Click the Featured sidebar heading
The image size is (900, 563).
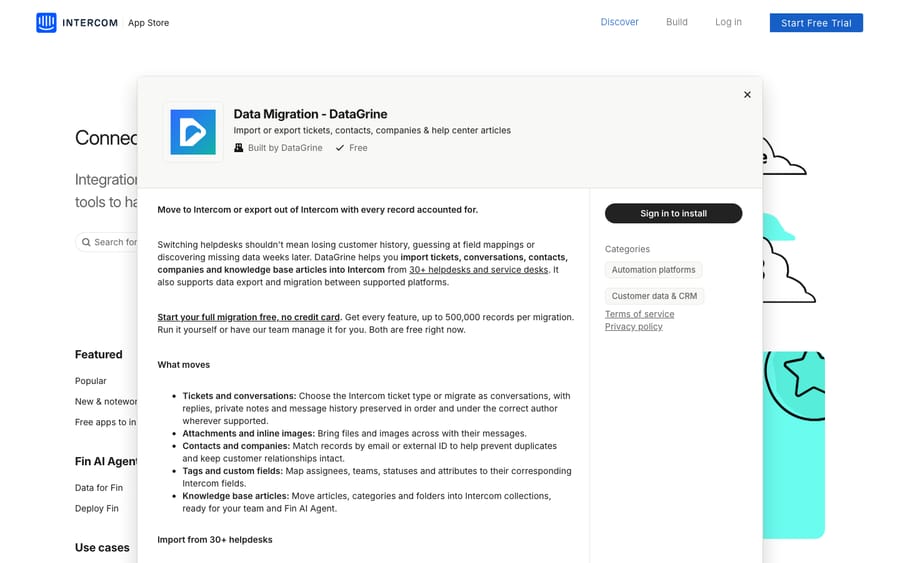(x=98, y=355)
